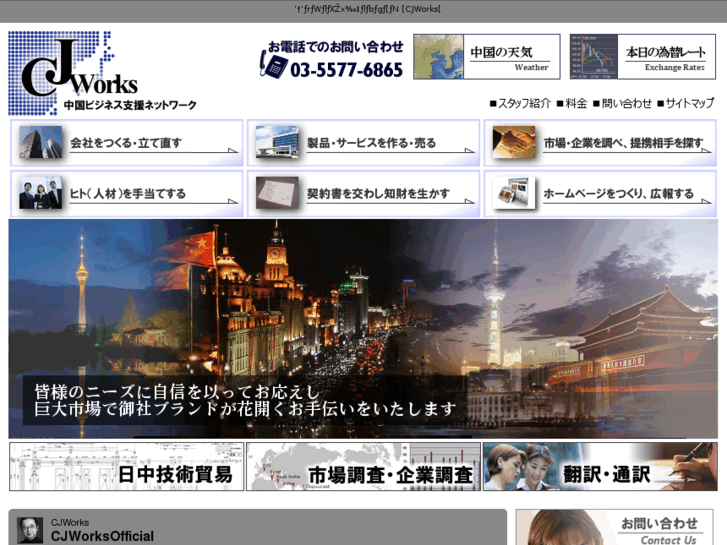Click the CJ Works logo
Screen dimensions: 727x545
tap(102, 73)
